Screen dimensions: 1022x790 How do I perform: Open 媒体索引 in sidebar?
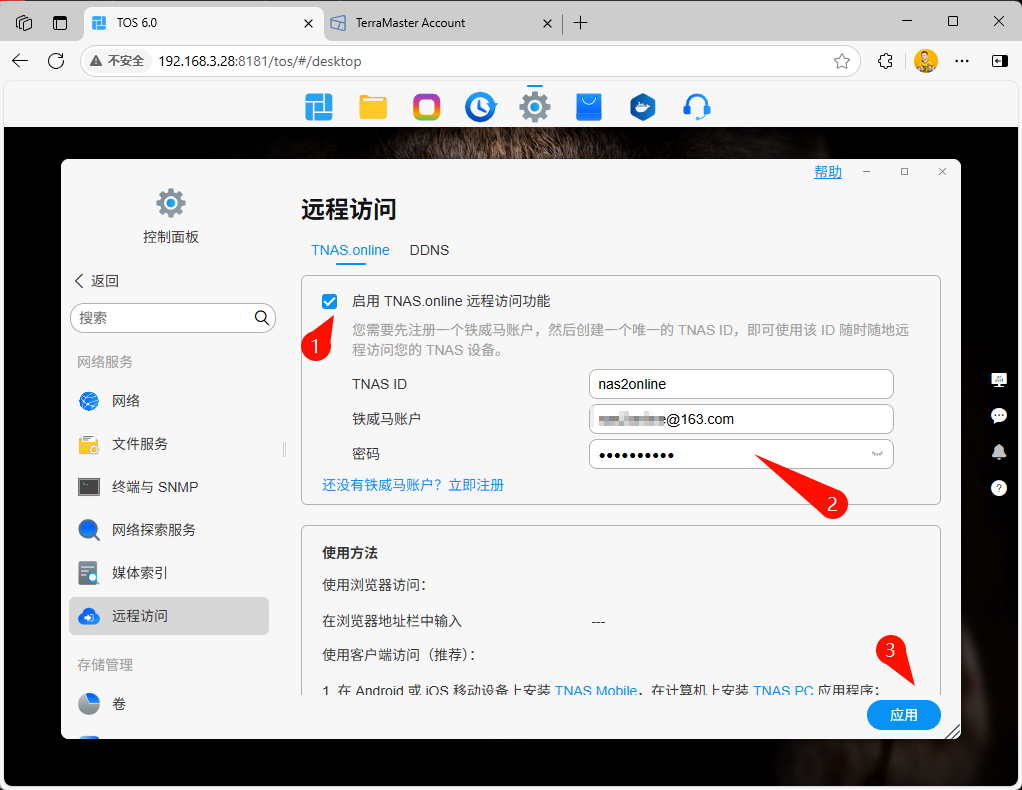click(169, 573)
